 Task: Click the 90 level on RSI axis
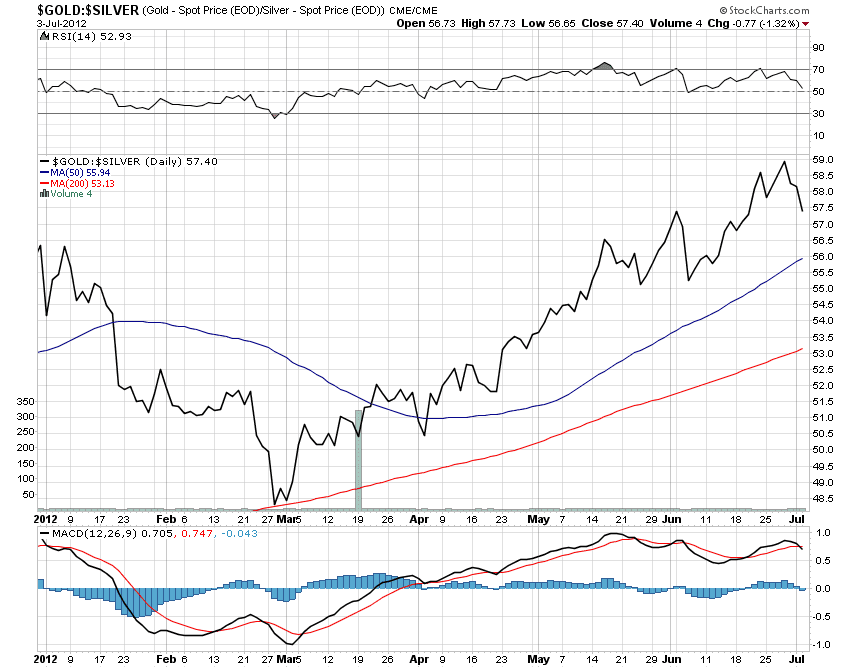pos(818,48)
